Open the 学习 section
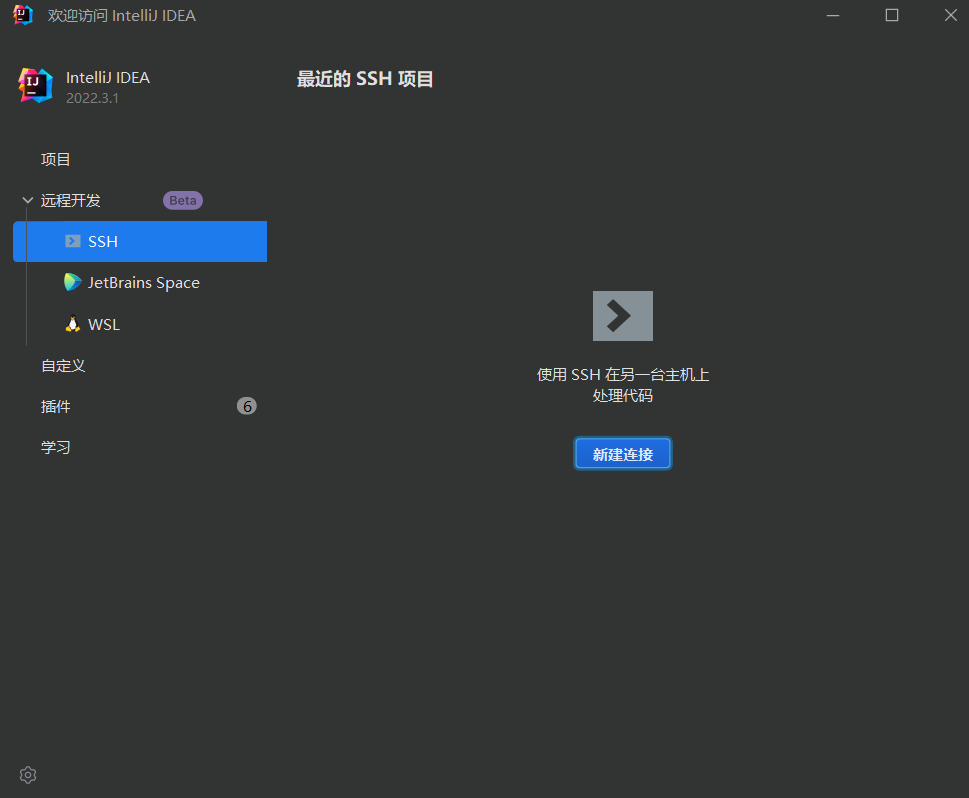 [56, 447]
